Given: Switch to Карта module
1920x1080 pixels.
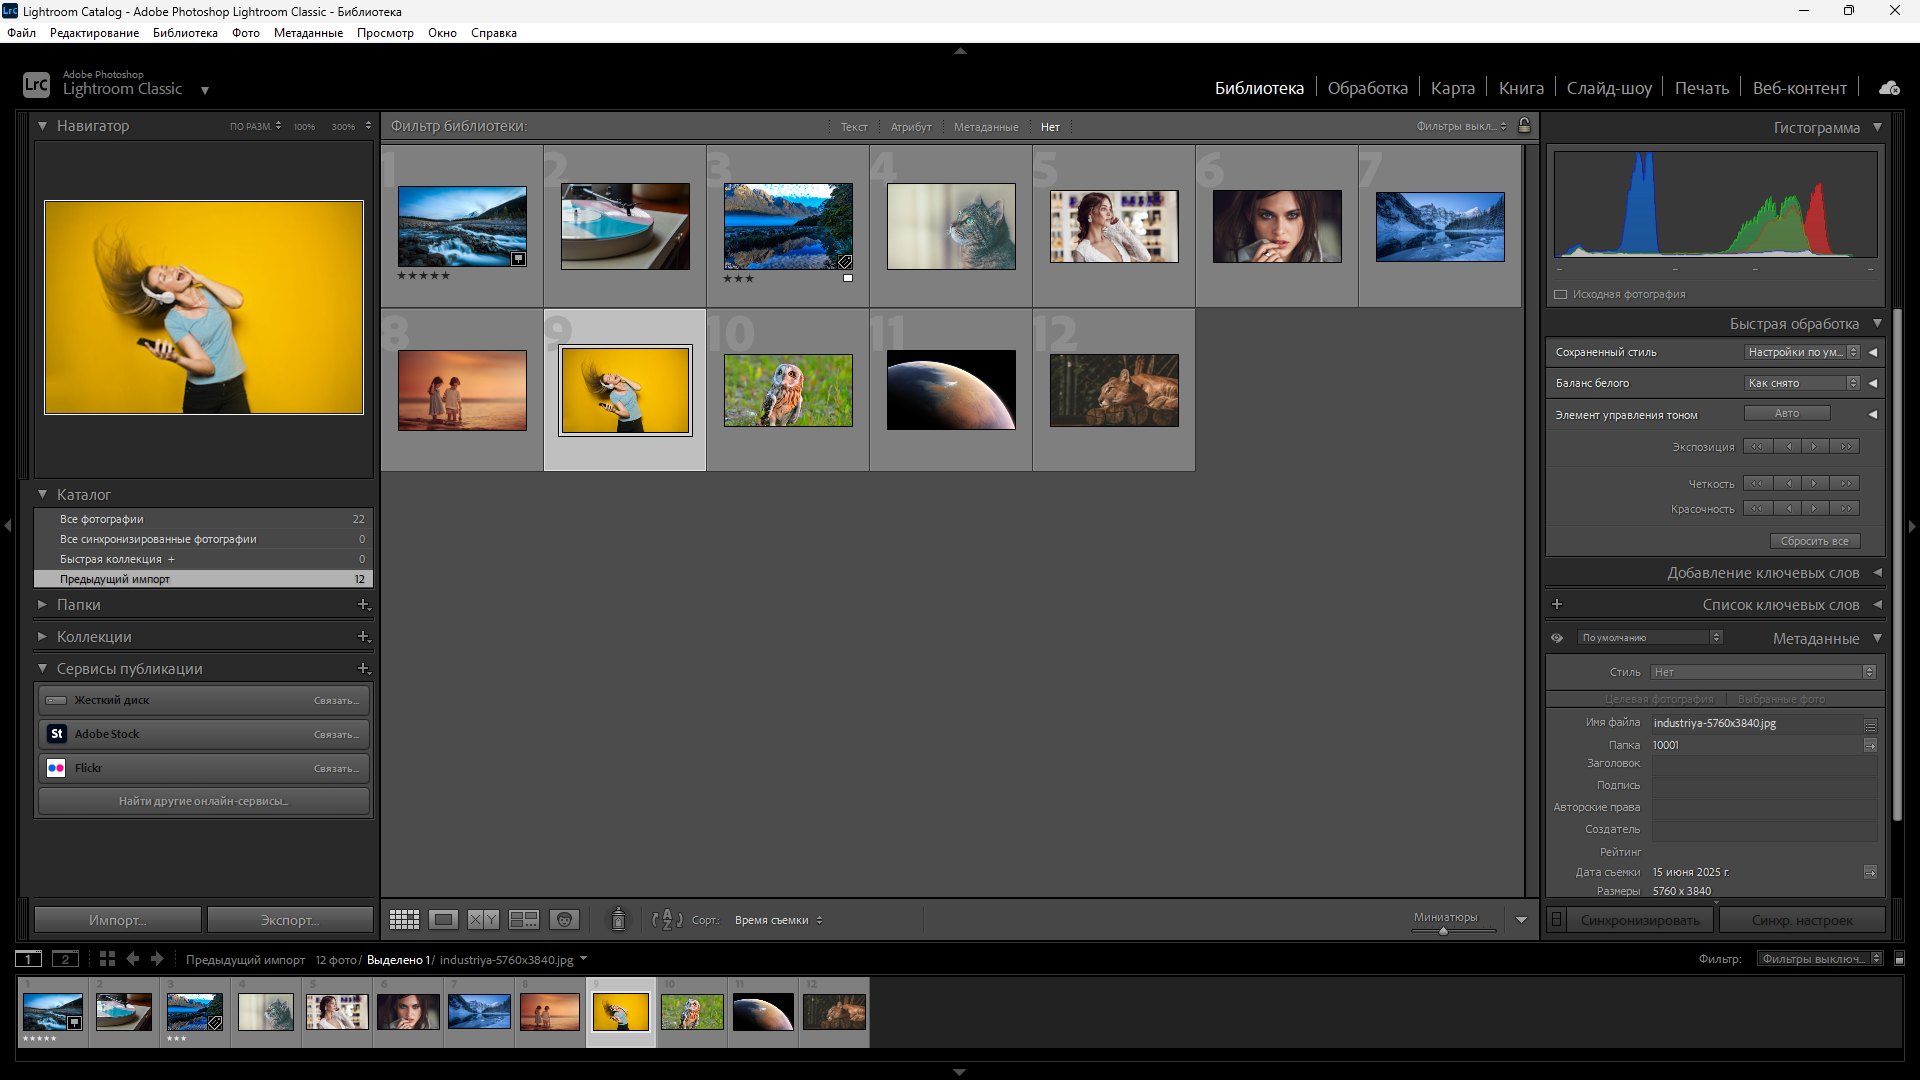Looking at the screenshot, I should [1452, 88].
